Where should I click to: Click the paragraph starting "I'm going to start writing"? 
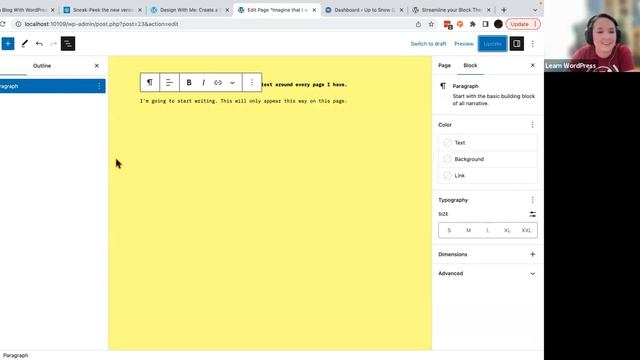pos(243,101)
